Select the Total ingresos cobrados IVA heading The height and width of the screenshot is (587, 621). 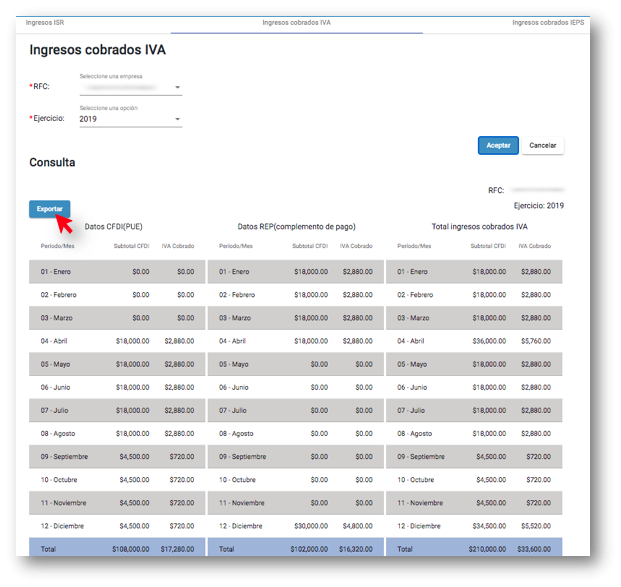(x=479, y=227)
